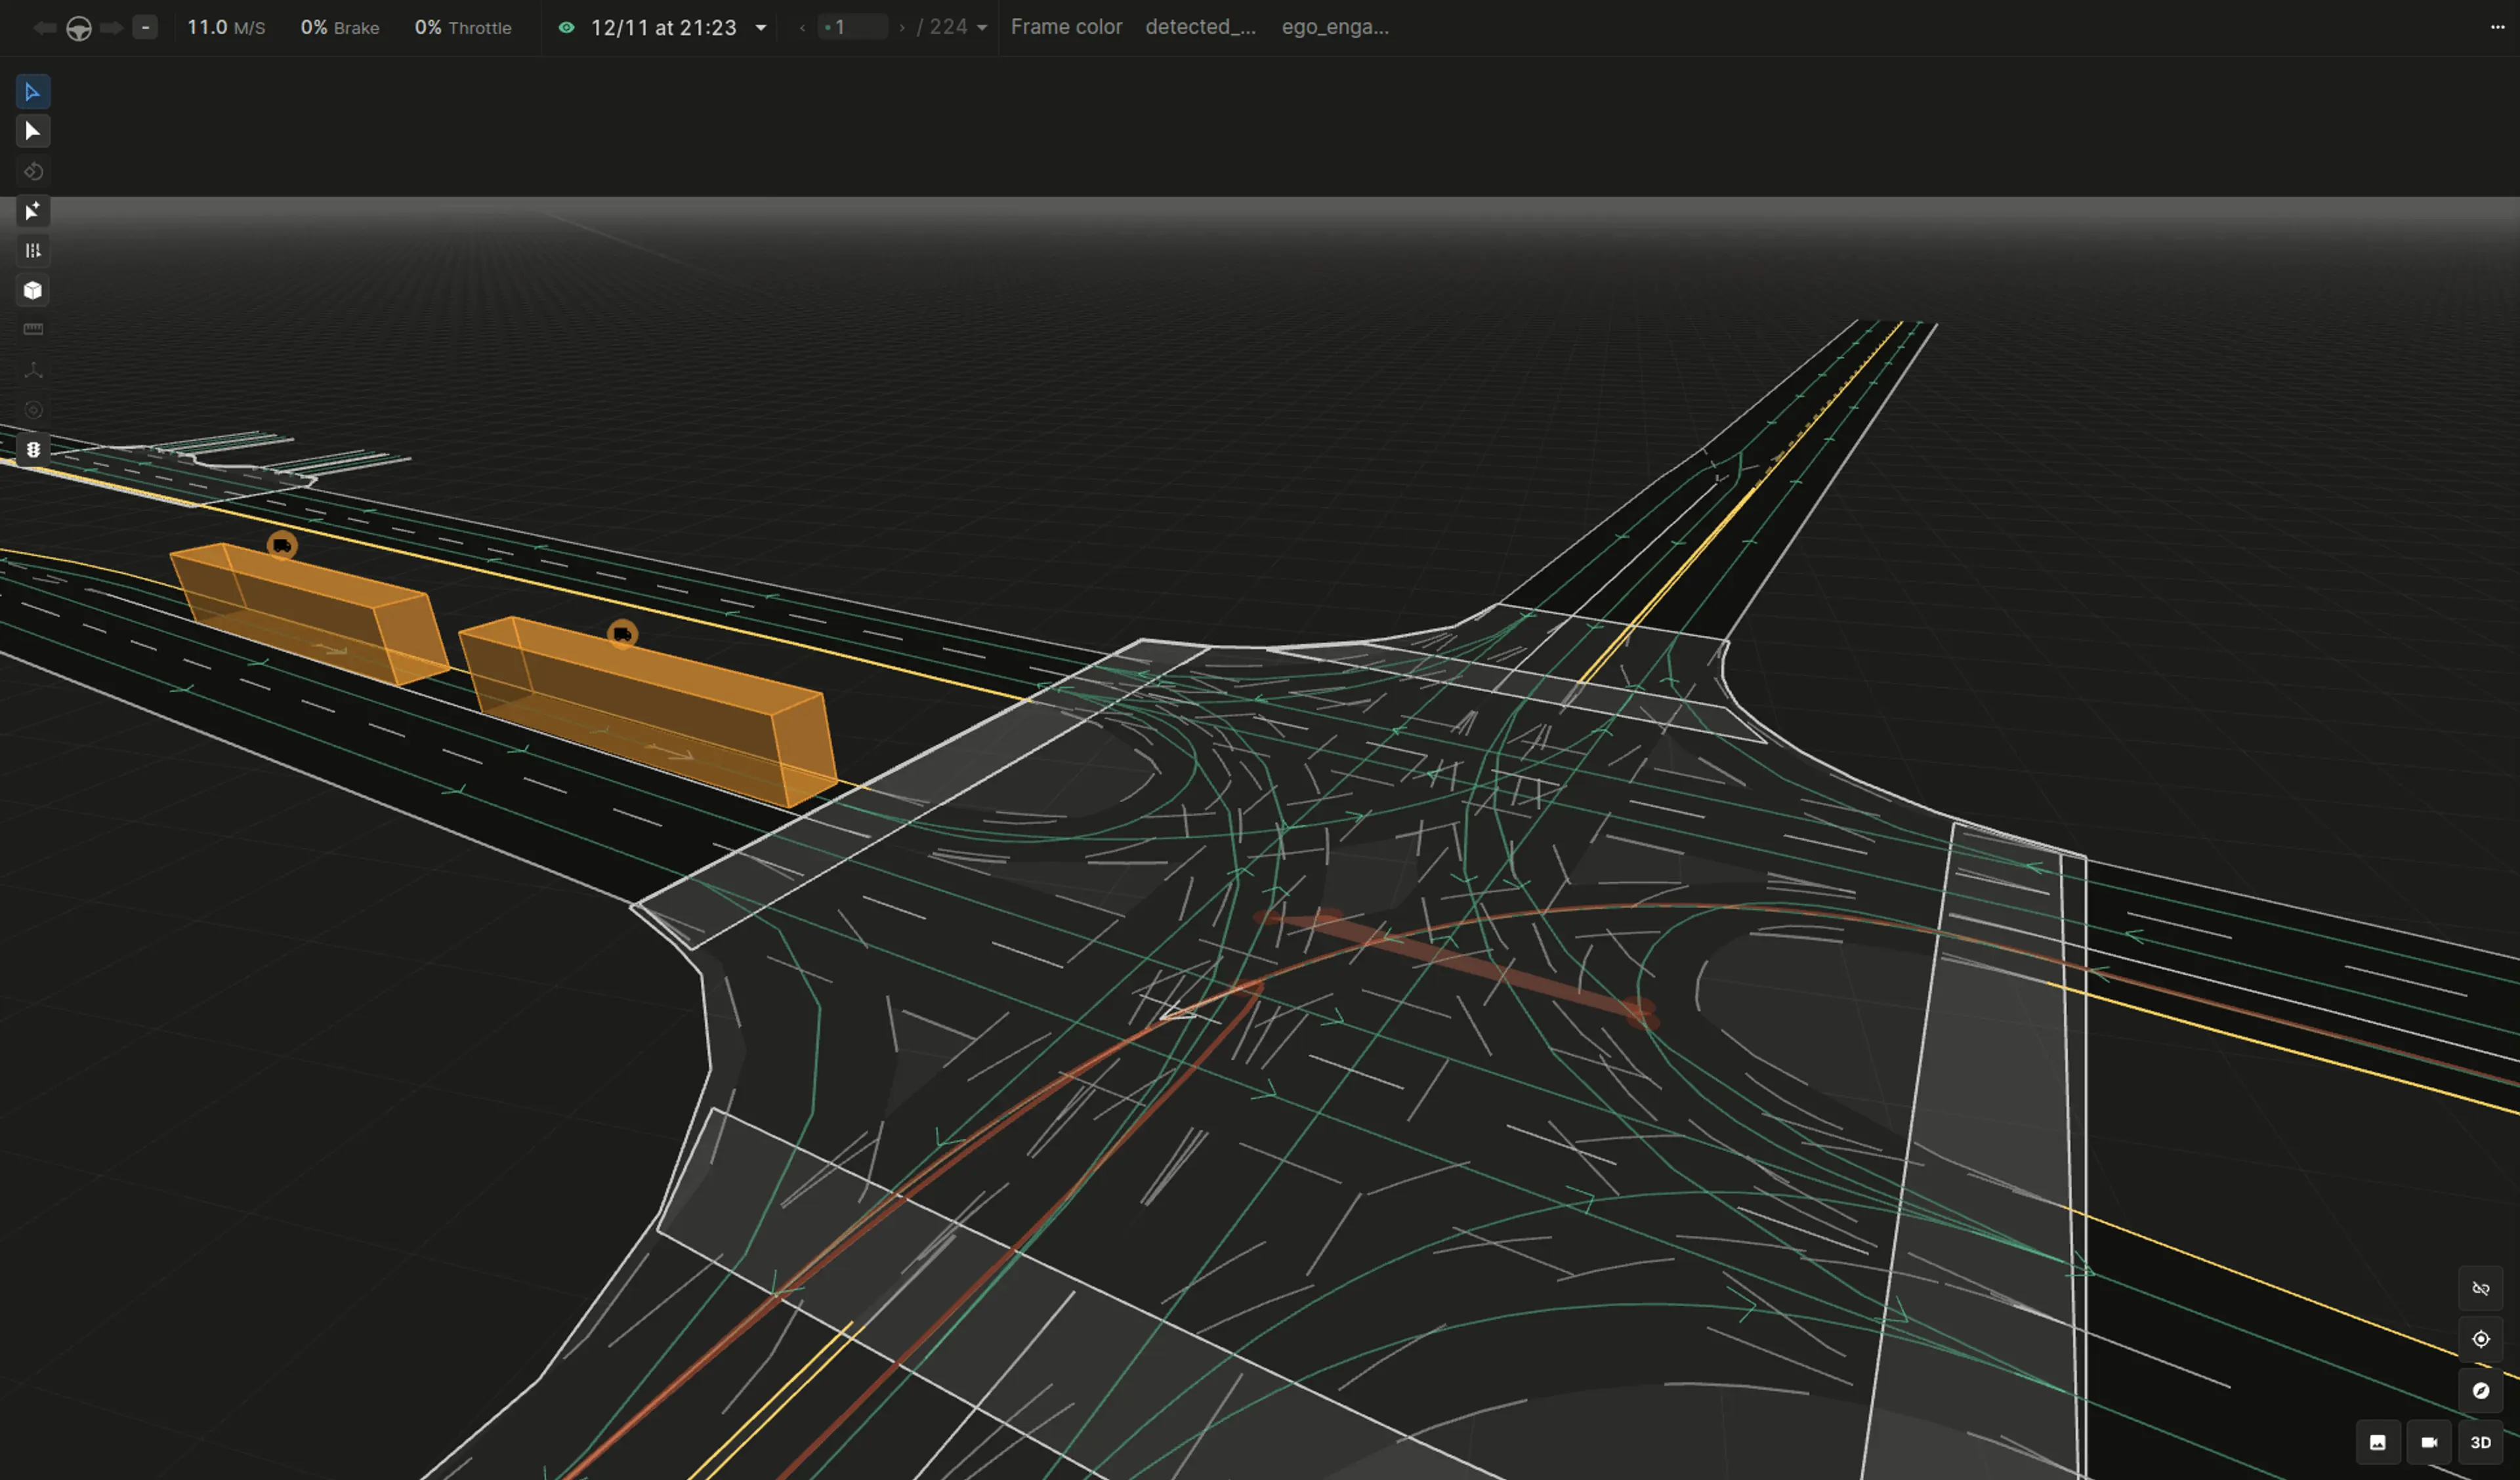The image size is (2520, 1480).
Task: Click the traffic light icon in sidebar
Action: (32, 450)
